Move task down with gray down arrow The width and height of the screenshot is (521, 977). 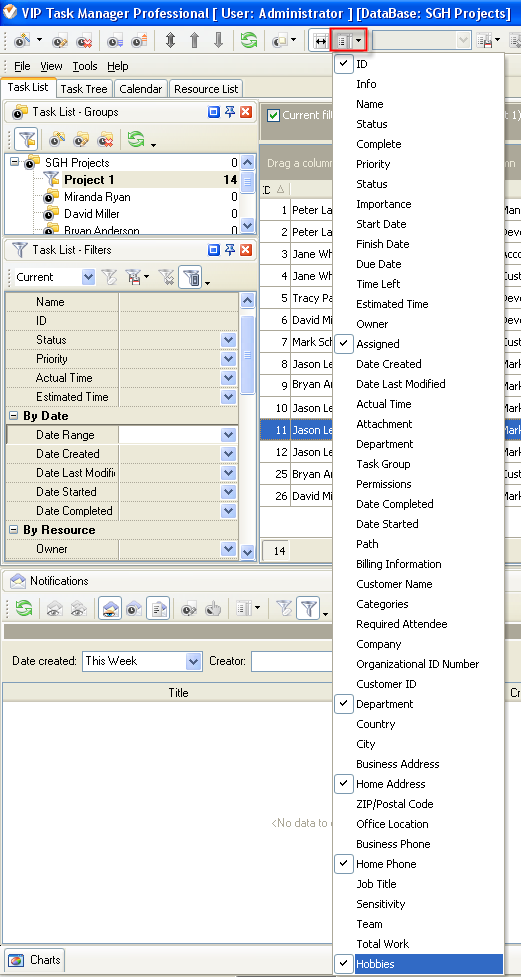(218, 41)
